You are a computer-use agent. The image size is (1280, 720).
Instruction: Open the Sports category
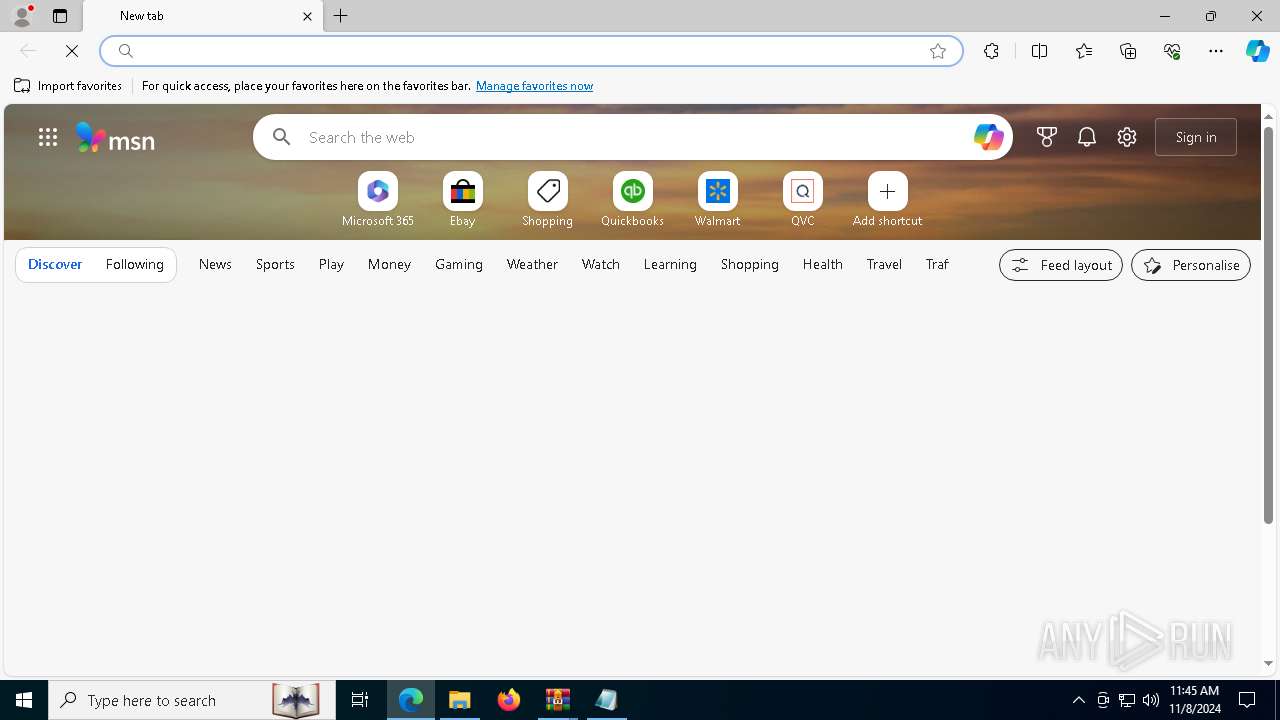click(275, 264)
